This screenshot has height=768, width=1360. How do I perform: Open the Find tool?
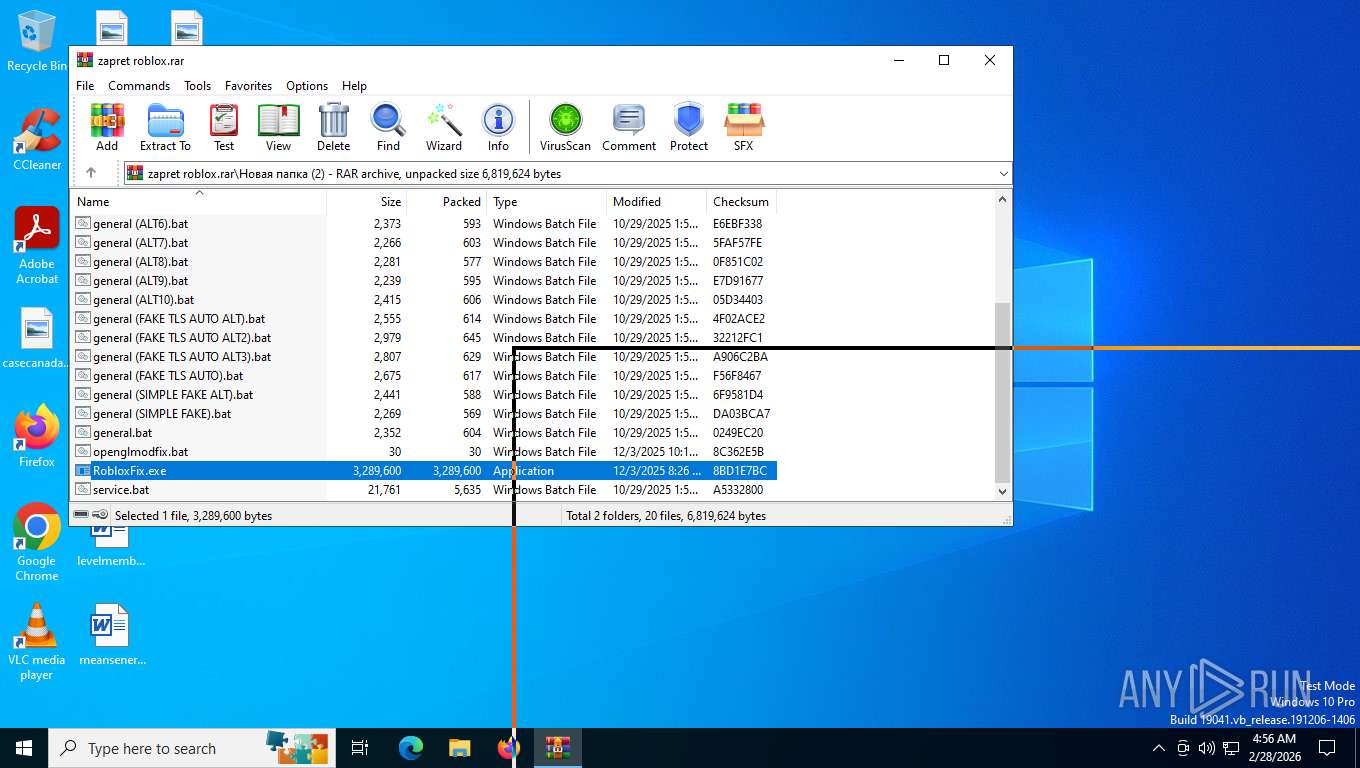(x=388, y=127)
